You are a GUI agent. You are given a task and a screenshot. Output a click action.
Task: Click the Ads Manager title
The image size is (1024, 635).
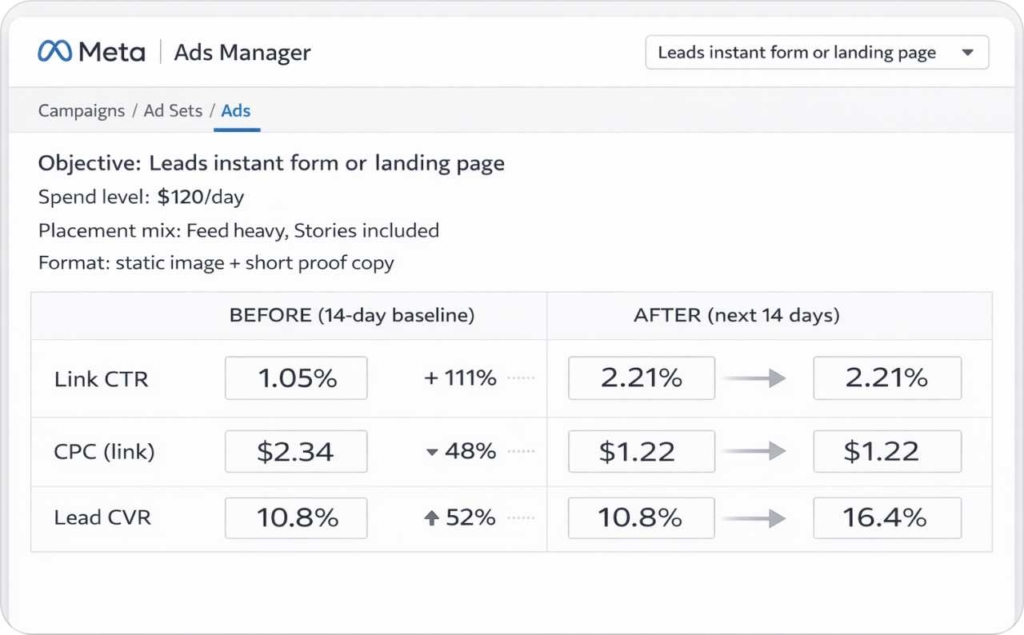(242, 52)
